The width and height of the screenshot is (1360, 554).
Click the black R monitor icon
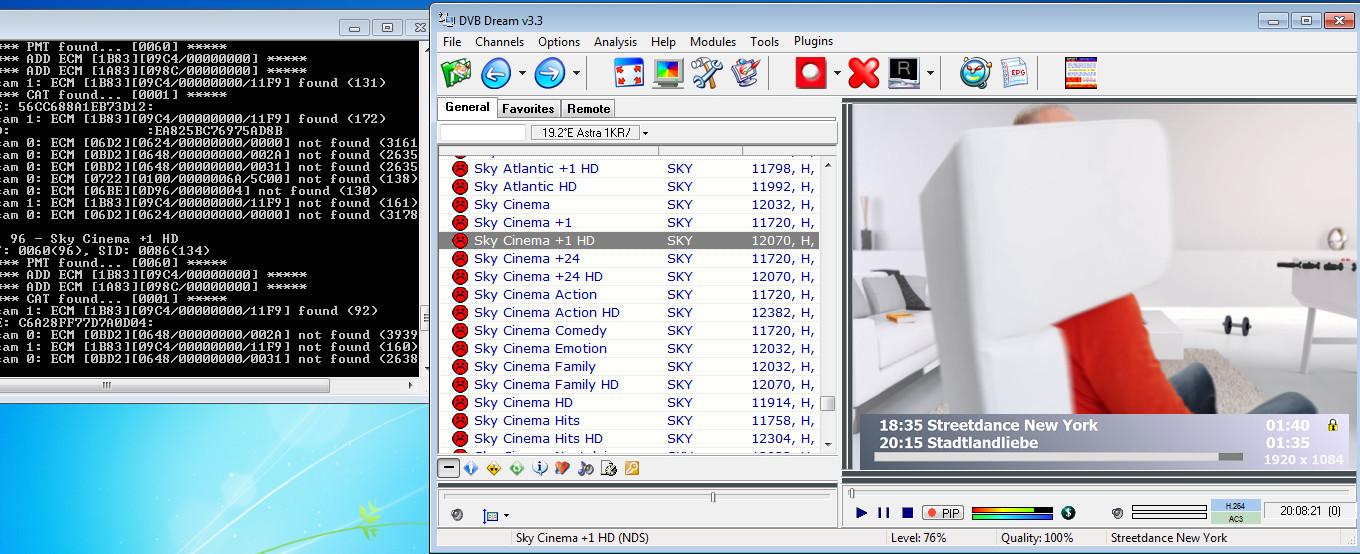(904, 73)
